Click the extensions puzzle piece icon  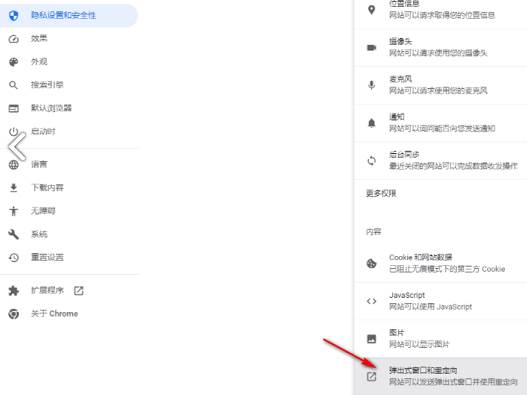point(13,290)
